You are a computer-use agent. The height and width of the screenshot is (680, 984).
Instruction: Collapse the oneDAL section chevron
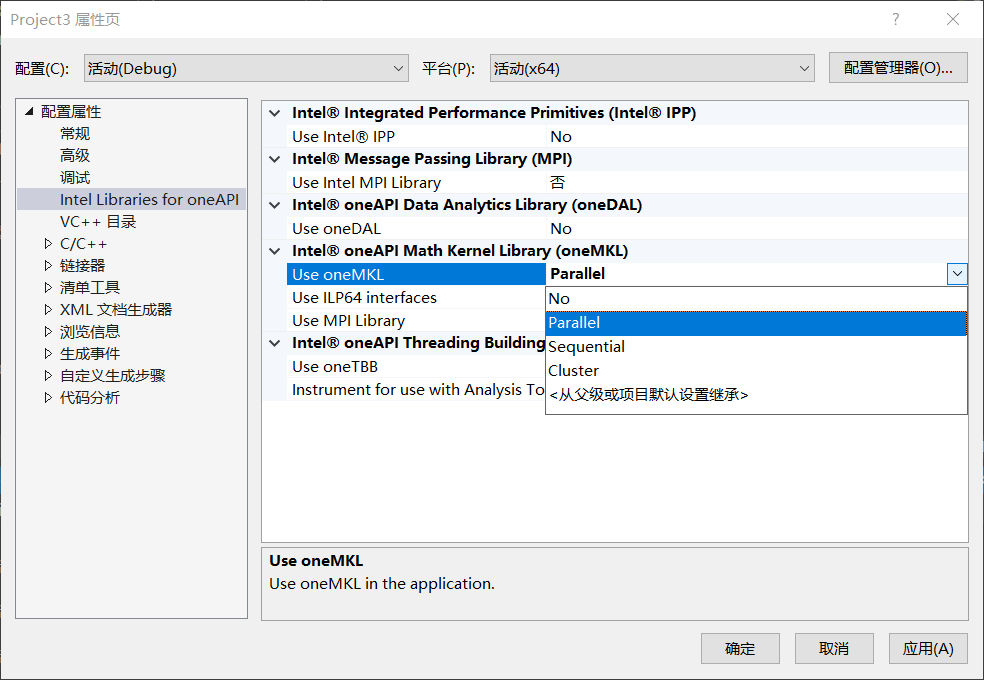click(x=274, y=205)
